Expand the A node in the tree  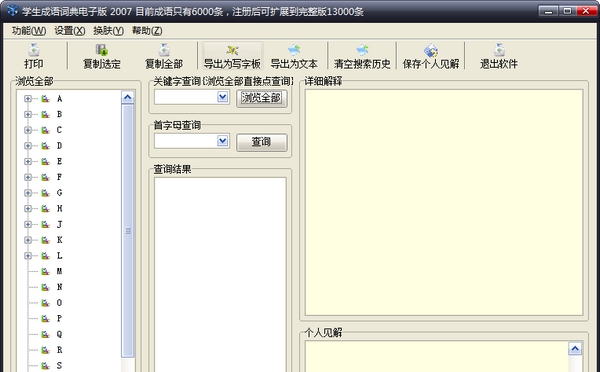point(28,99)
